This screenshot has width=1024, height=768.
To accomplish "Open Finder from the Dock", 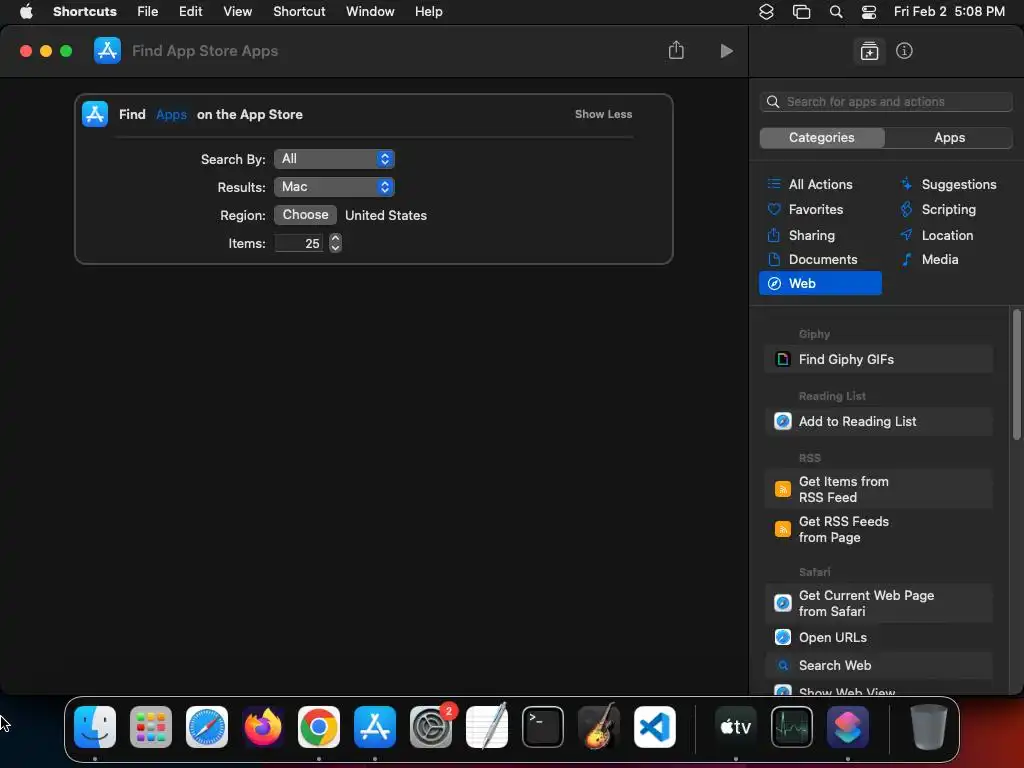I will 95,727.
